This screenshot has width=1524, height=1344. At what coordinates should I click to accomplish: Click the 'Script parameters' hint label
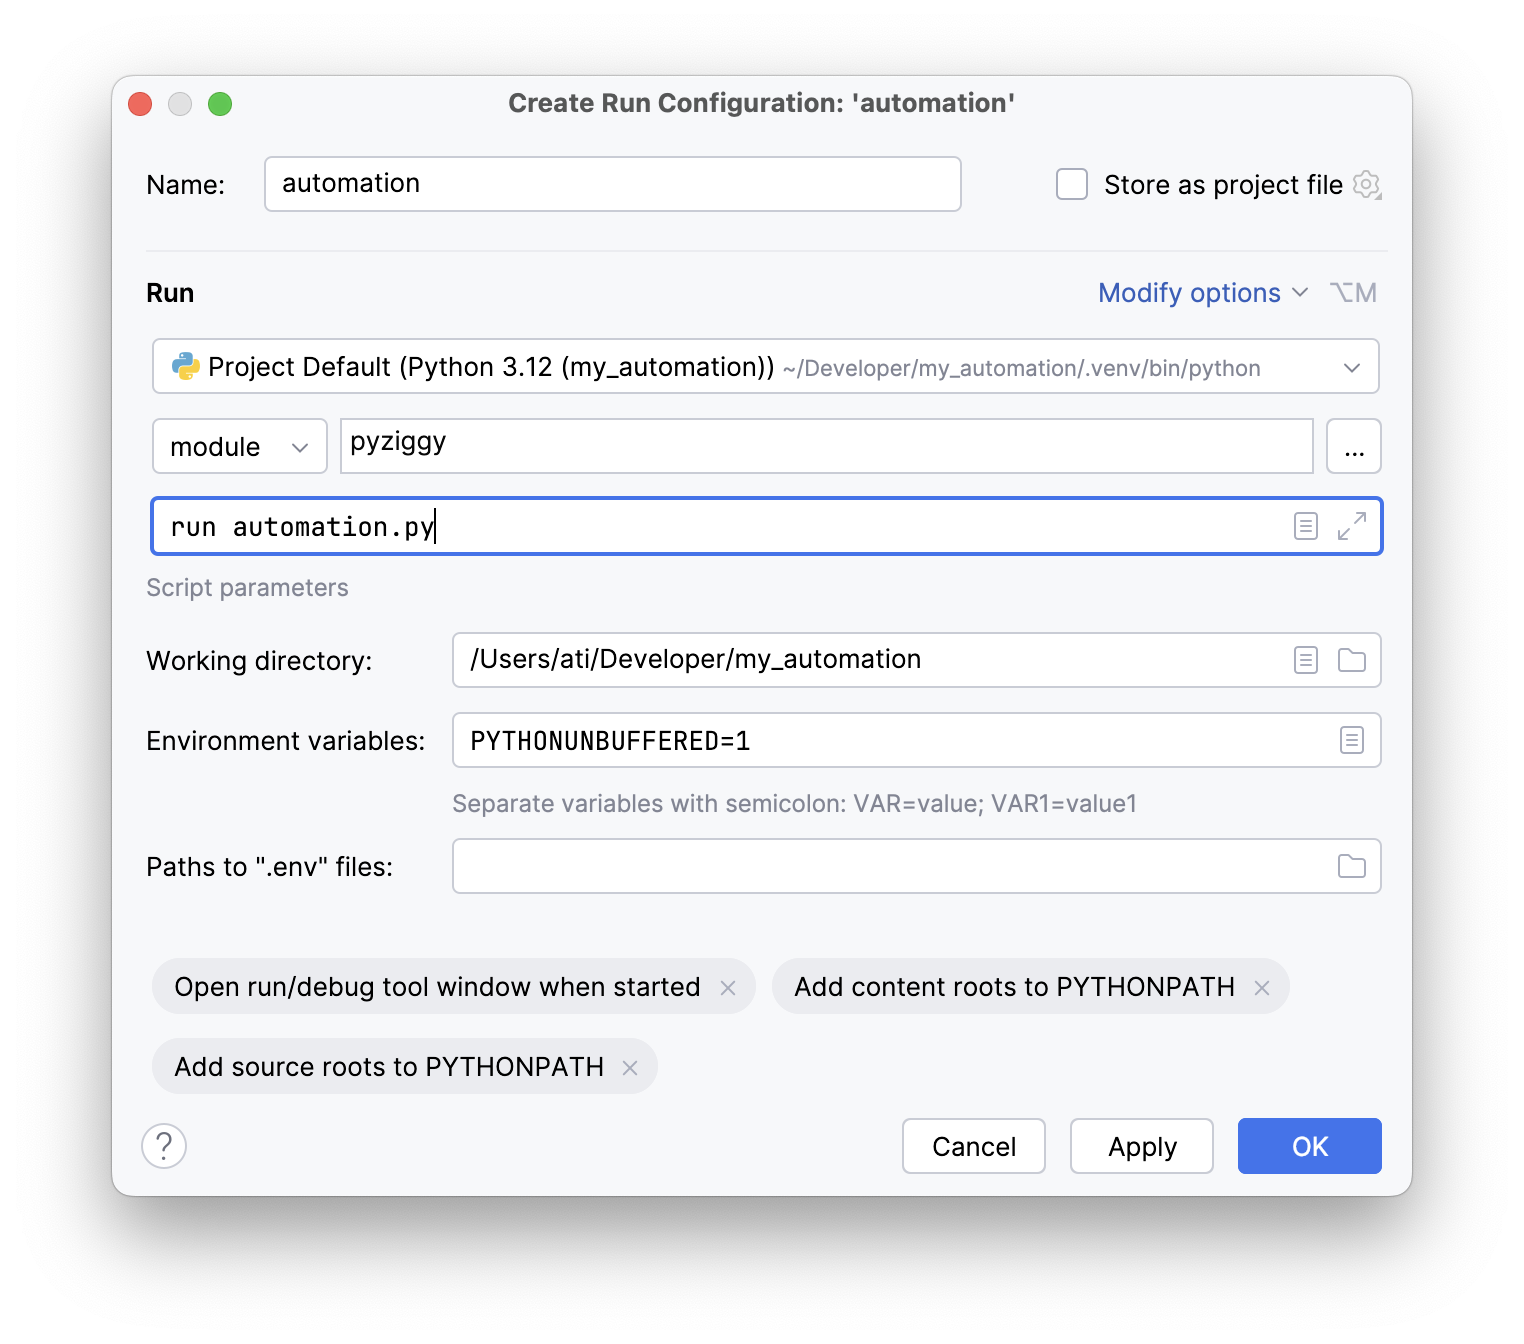point(247,588)
